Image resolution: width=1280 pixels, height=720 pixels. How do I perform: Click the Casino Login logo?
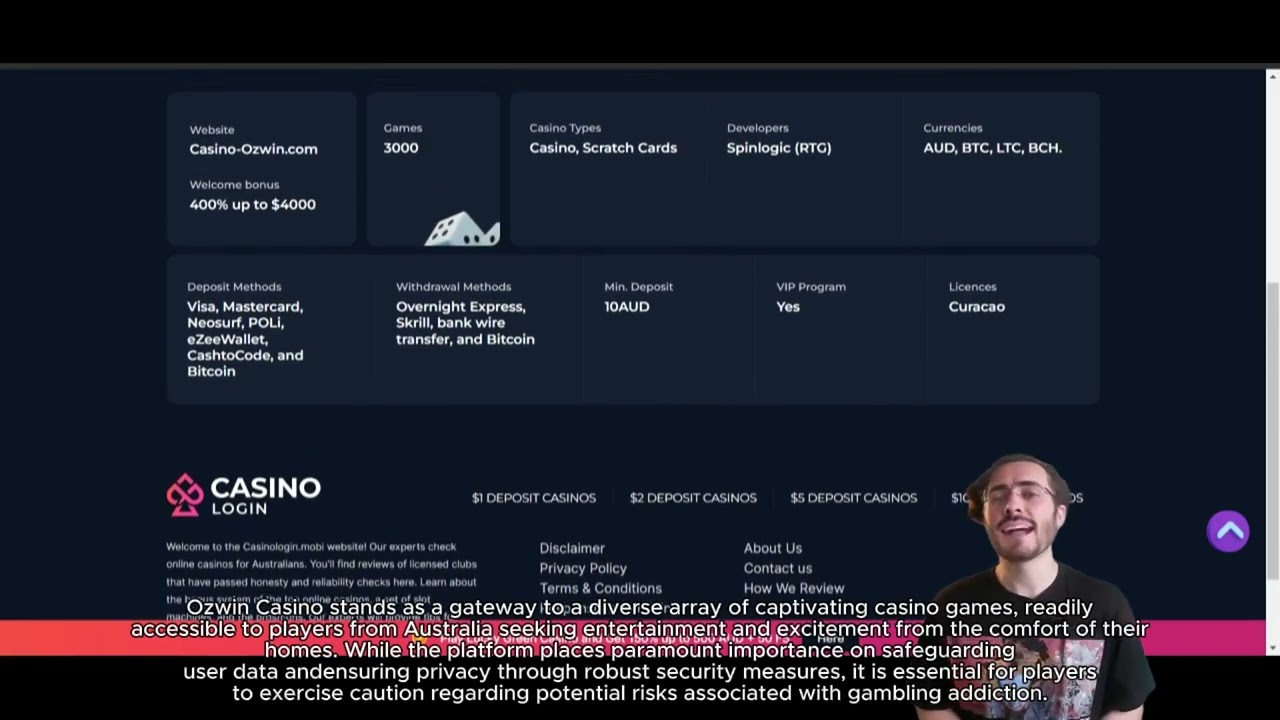[244, 495]
